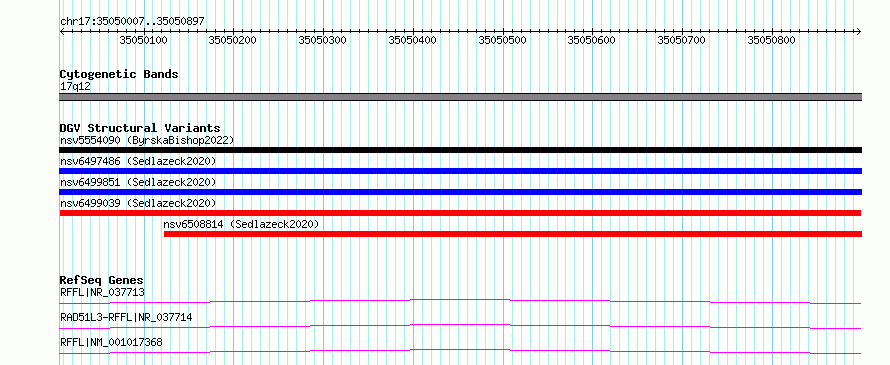This screenshot has height=365, width=890.
Task: Click the 35050500 ruler position label
Action: point(502,40)
